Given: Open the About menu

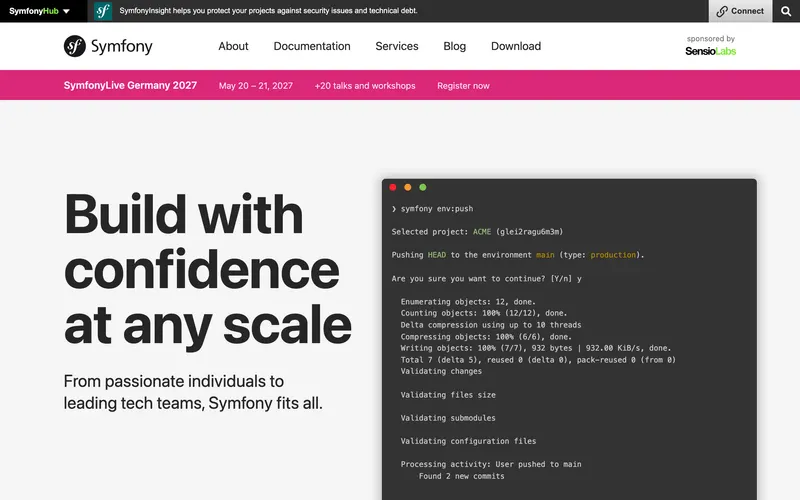Looking at the screenshot, I should coord(233,46).
